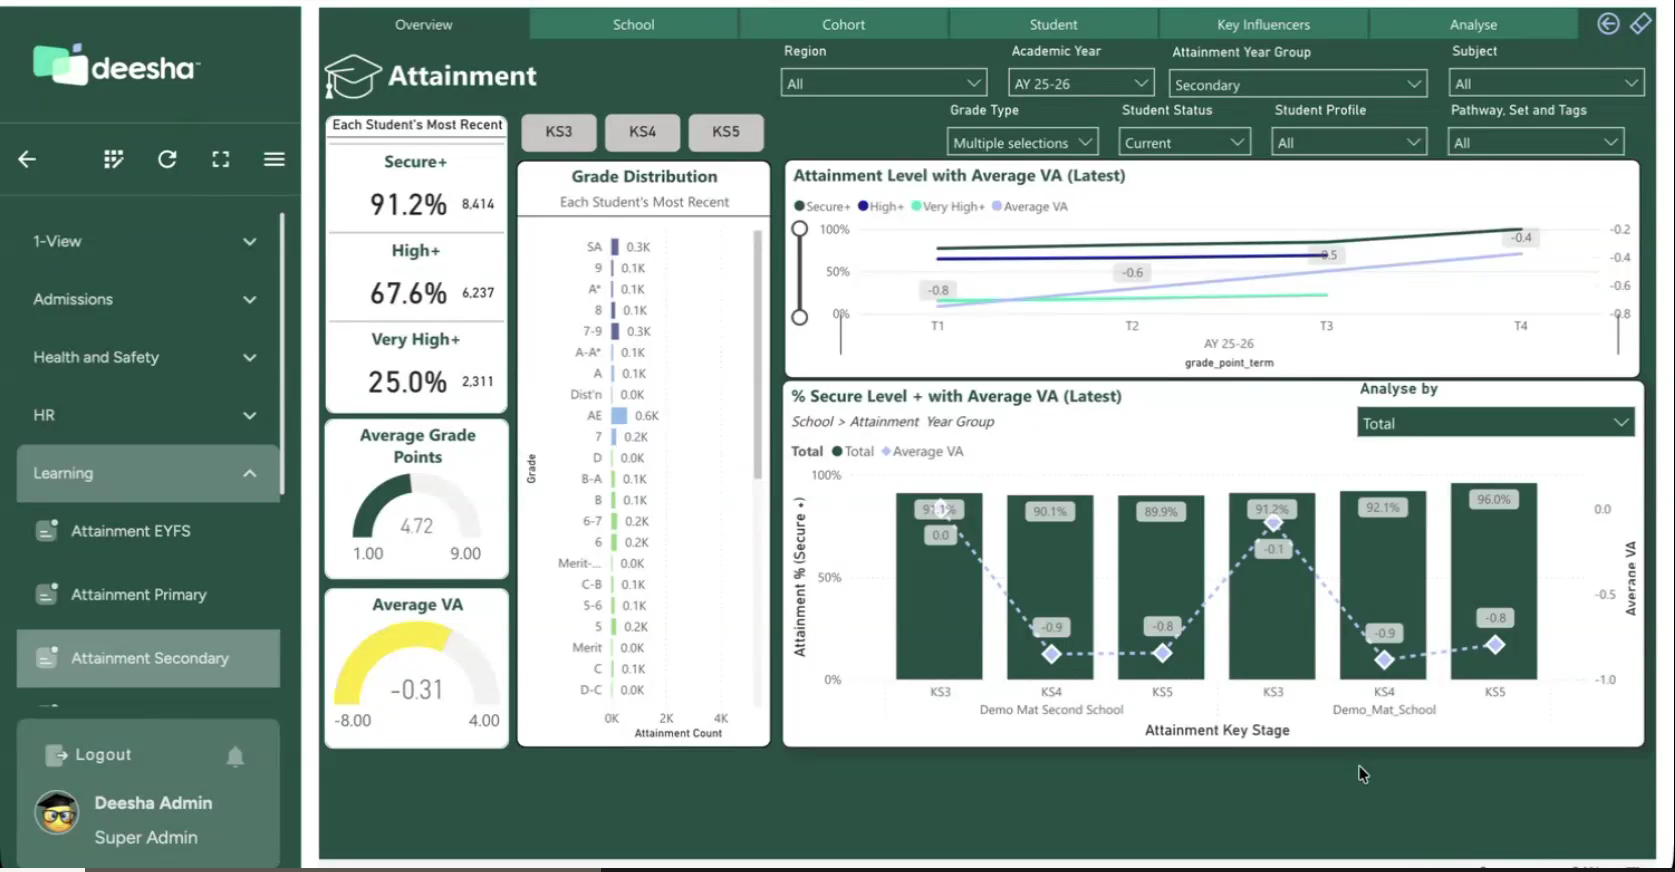Open notifications with the bell icon
Viewport: 1675px width, 872px height.
(235, 756)
